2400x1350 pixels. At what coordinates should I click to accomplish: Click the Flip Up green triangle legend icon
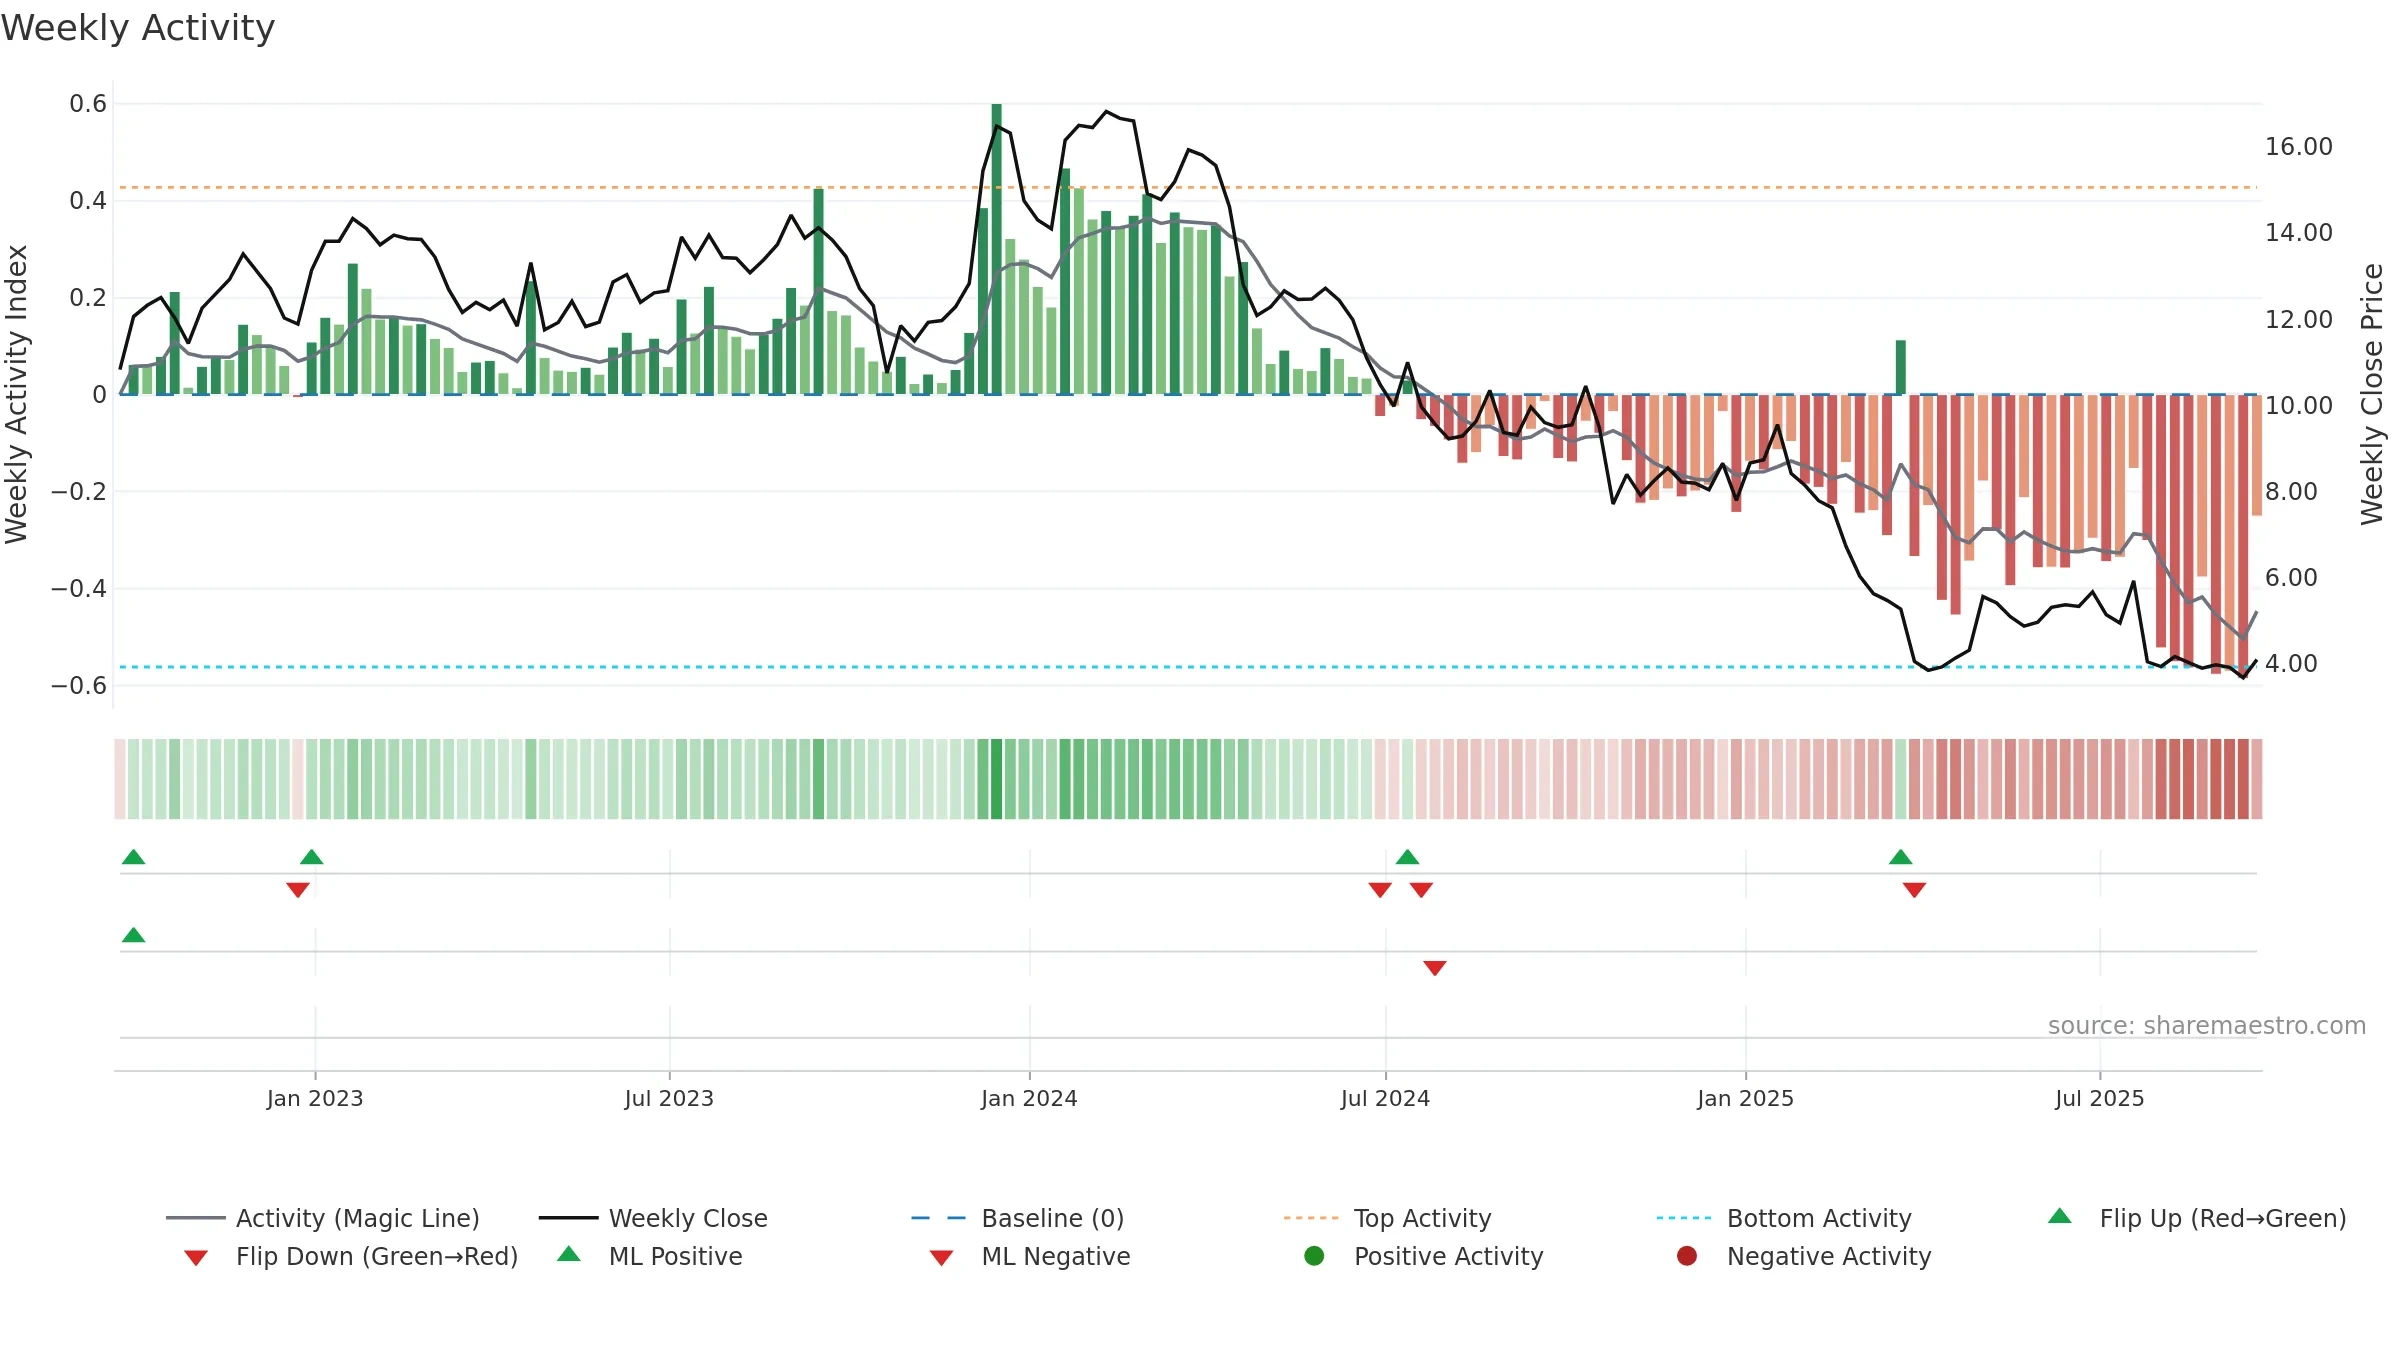click(x=2060, y=1216)
